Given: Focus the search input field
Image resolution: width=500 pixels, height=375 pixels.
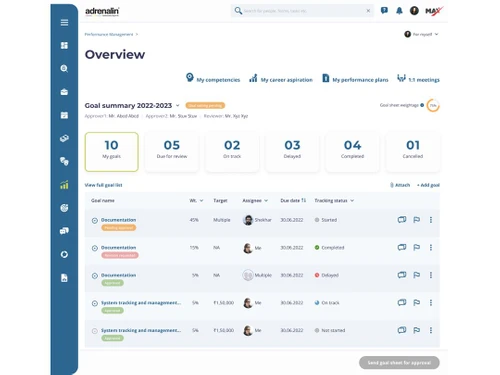Looking at the screenshot, I should point(303,11).
